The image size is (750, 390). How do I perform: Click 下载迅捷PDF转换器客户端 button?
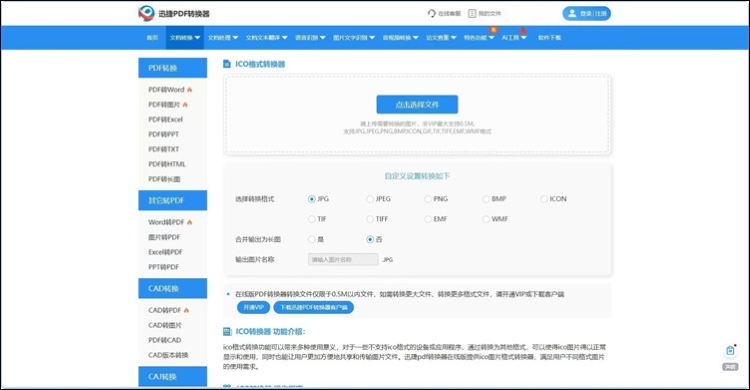pyautogui.click(x=314, y=307)
